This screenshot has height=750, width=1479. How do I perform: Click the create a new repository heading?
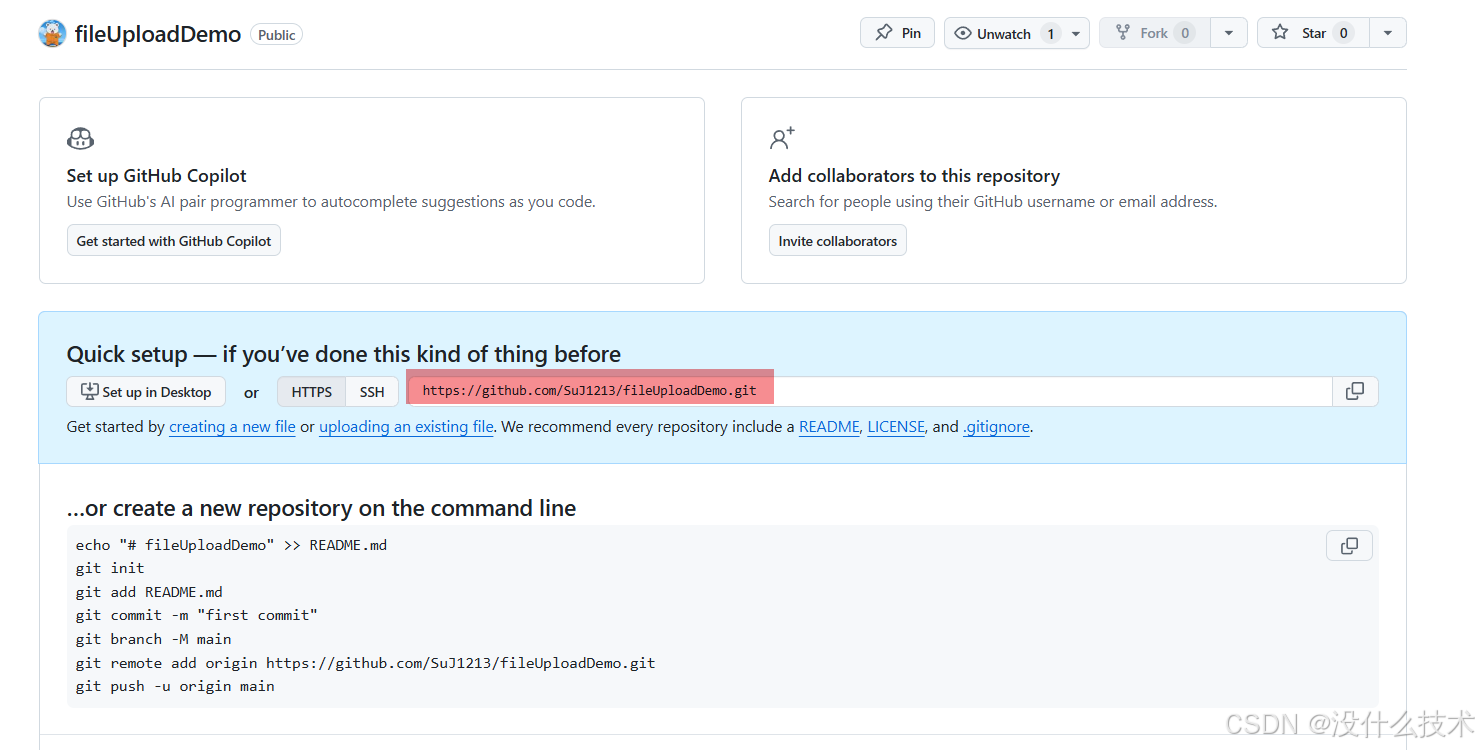click(321, 508)
